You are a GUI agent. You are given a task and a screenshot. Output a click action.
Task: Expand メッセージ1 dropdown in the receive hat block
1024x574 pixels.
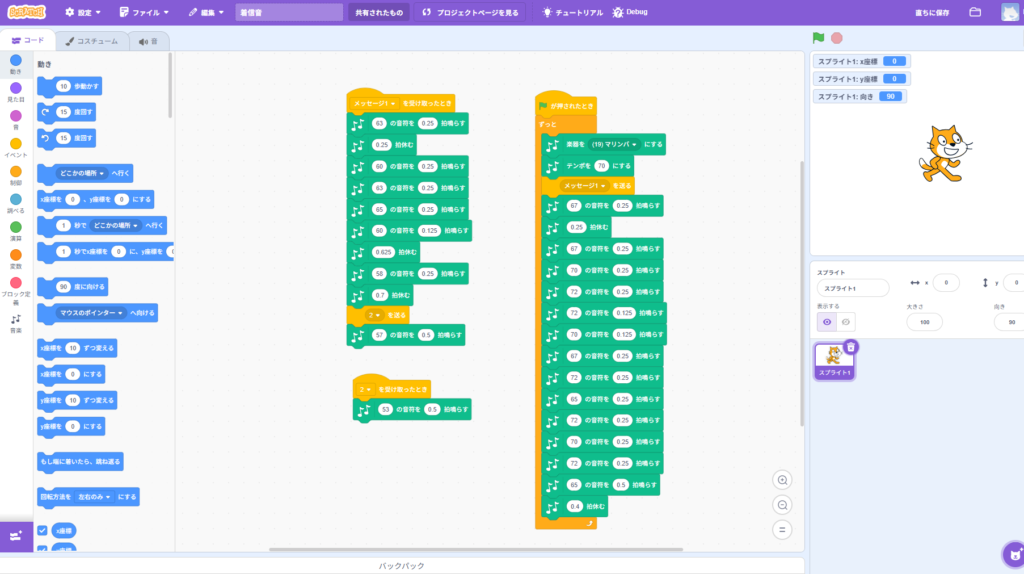coord(374,103)
